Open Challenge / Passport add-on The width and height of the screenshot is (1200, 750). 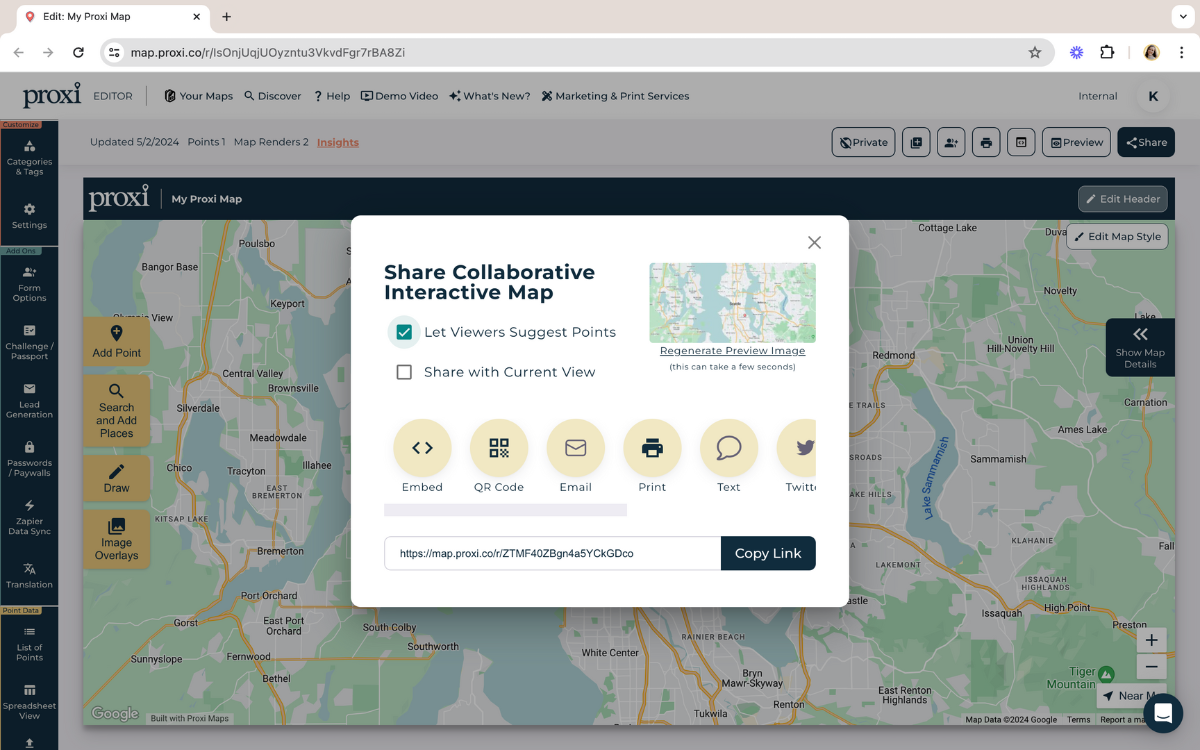[29, 342]
